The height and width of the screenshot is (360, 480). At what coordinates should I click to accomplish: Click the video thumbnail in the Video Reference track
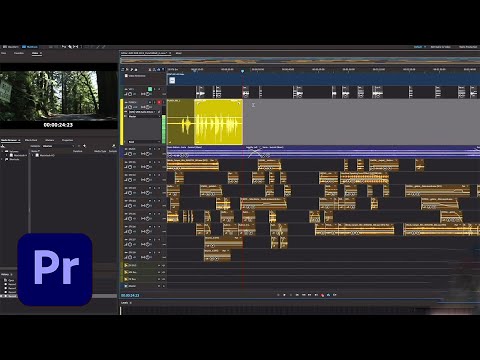coord(172,80)
